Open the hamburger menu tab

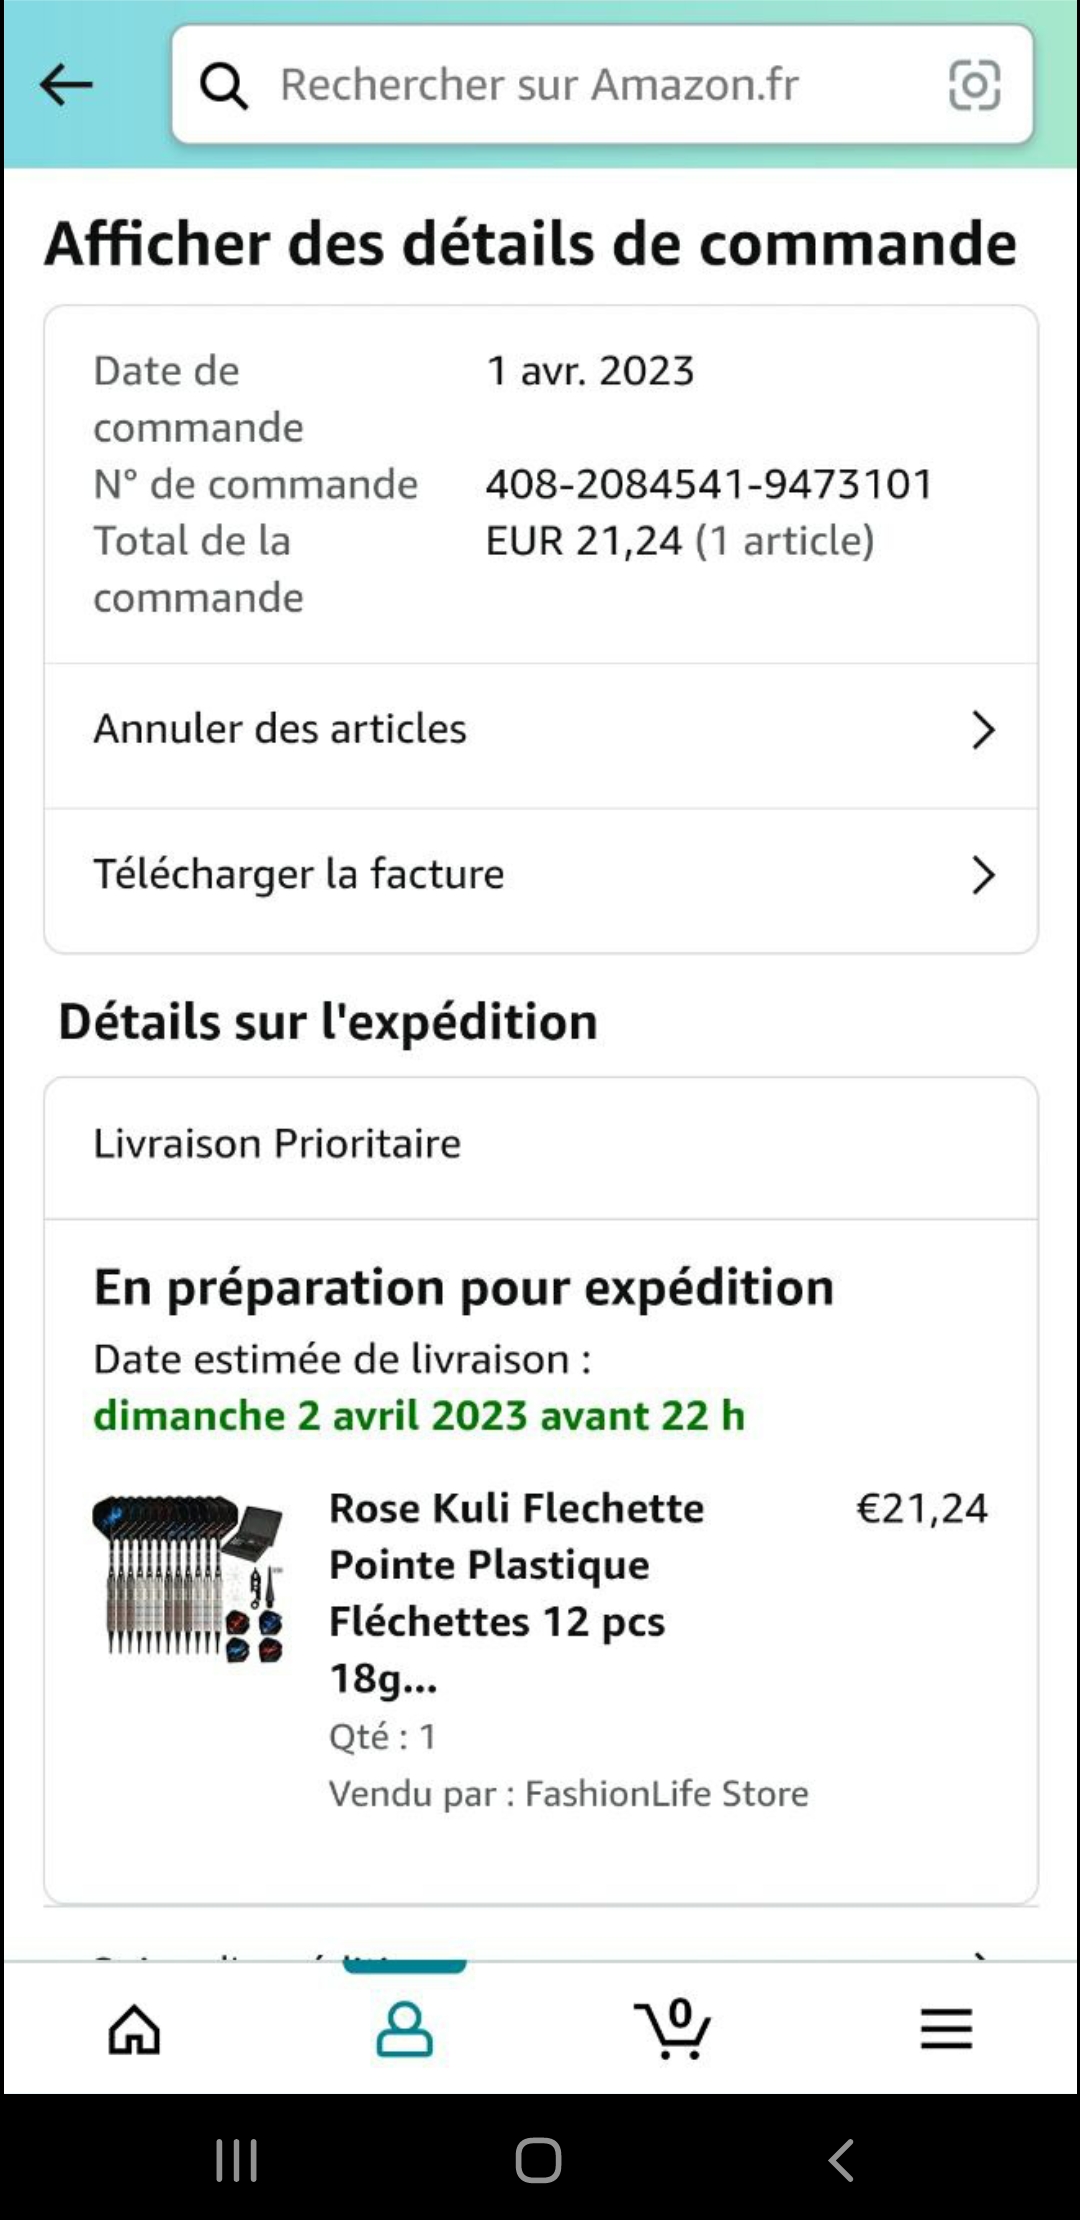(x=945, y=2029)
